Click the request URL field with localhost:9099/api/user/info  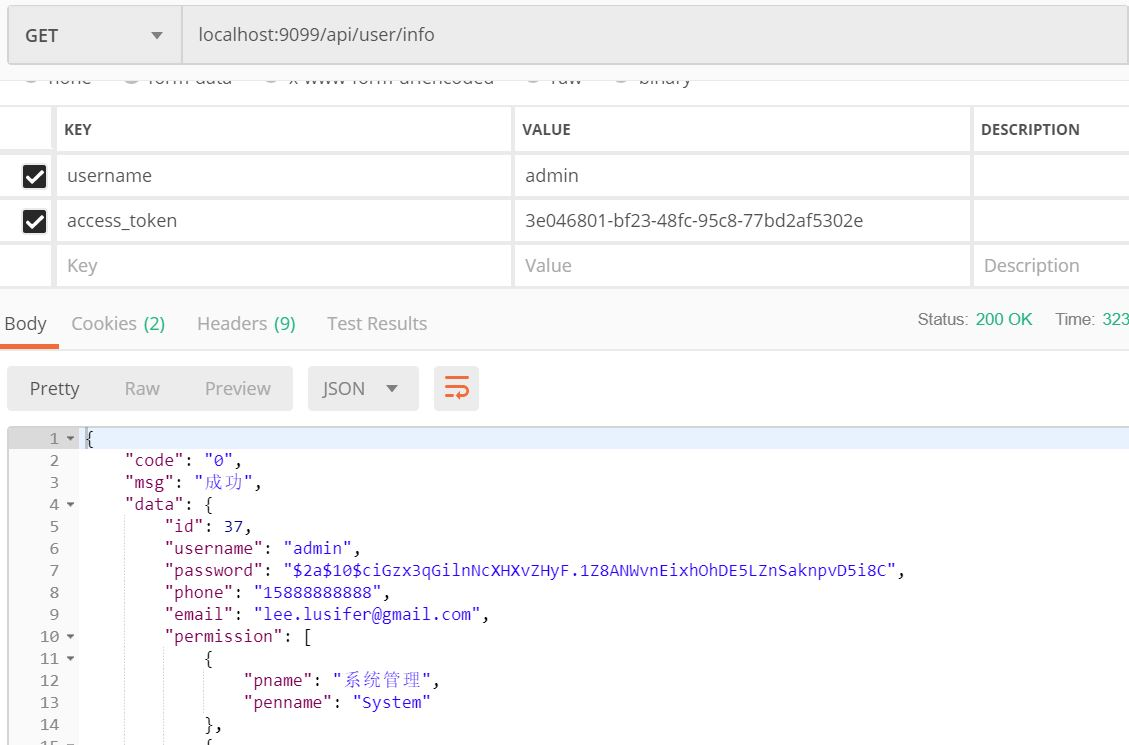point(655,35)
